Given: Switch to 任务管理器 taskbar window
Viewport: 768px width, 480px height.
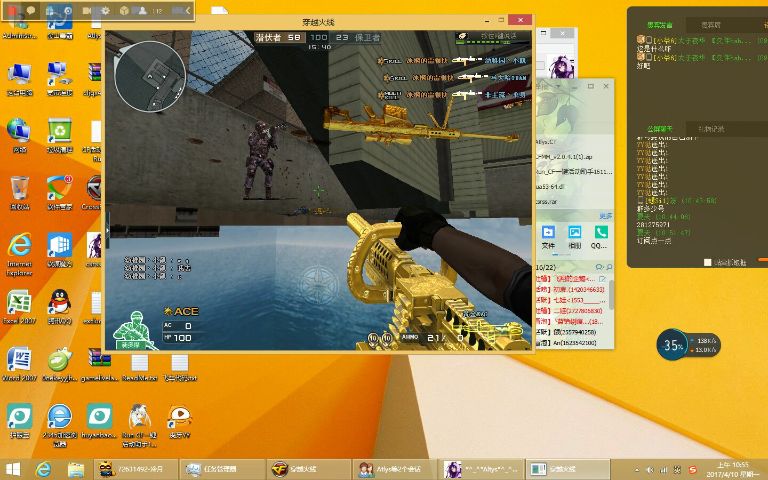Looking at the screenshot, I should tap(224, 469).
